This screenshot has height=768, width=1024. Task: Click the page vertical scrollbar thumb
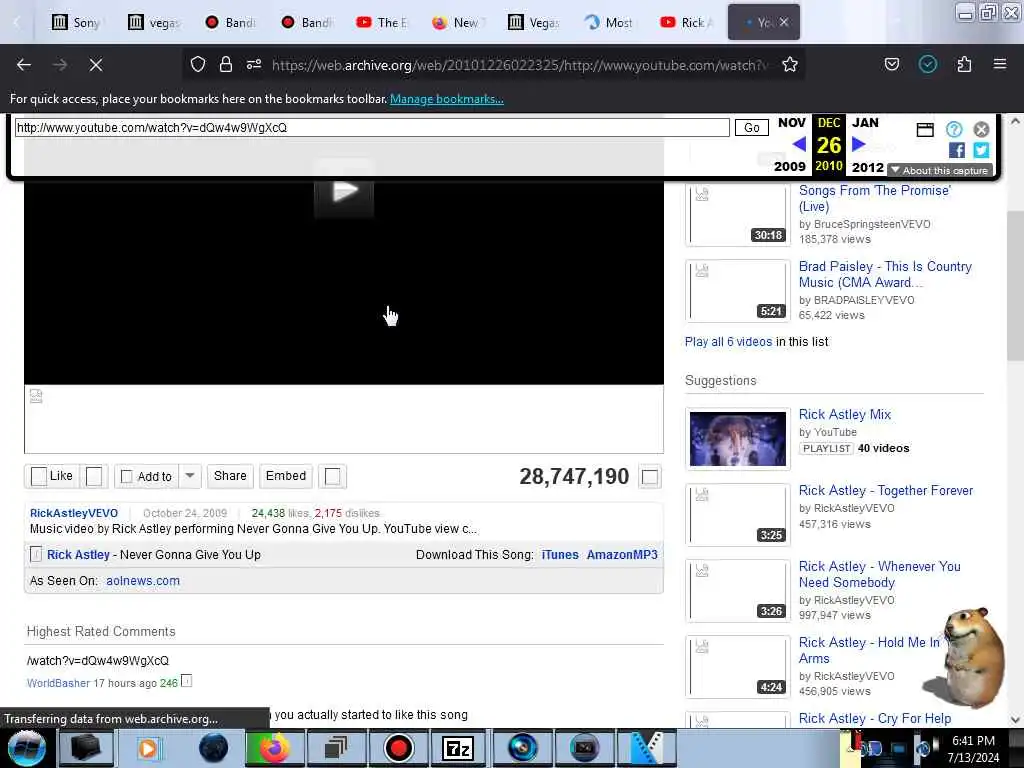pyautogui.click(x=1015, y=285)
